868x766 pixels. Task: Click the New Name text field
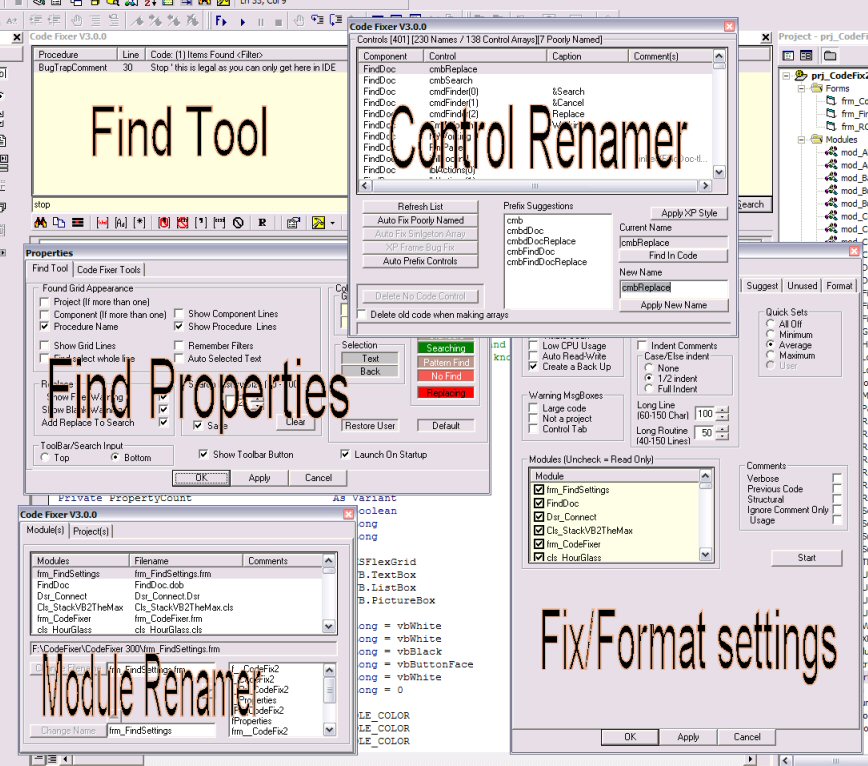673,288
